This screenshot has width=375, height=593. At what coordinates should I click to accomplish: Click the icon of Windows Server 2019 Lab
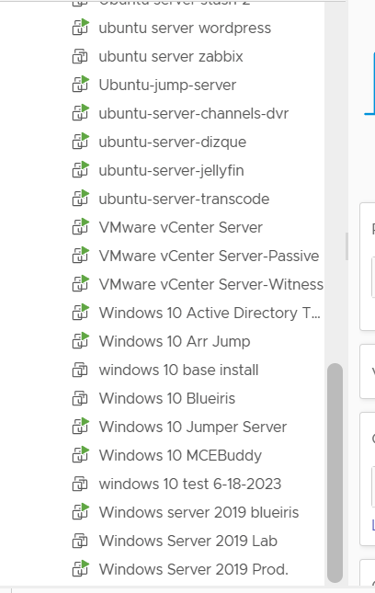(x=80, y=541)
